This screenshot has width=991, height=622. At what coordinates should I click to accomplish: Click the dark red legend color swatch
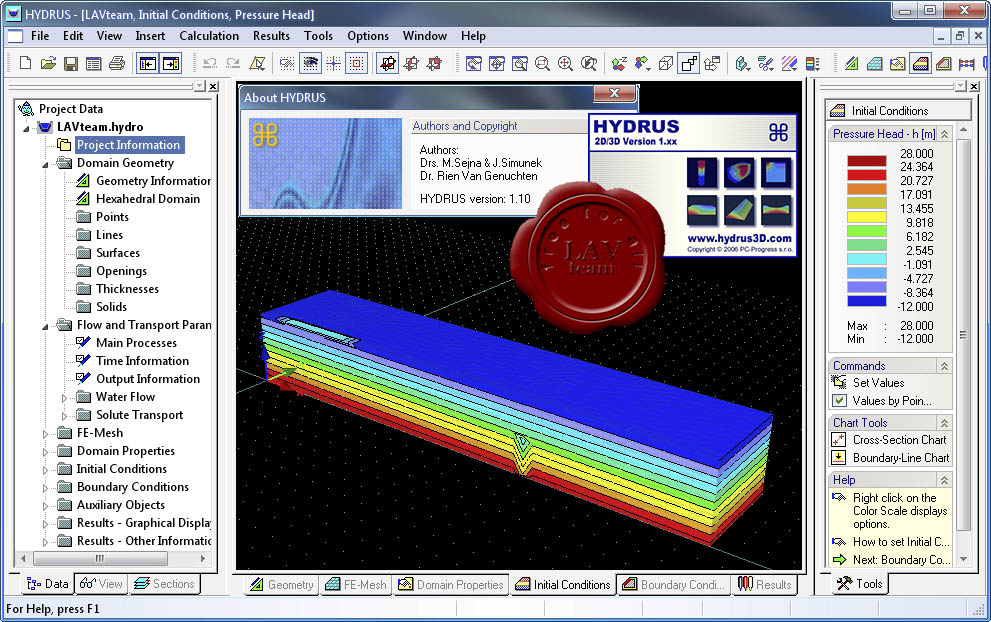point(866,161)
